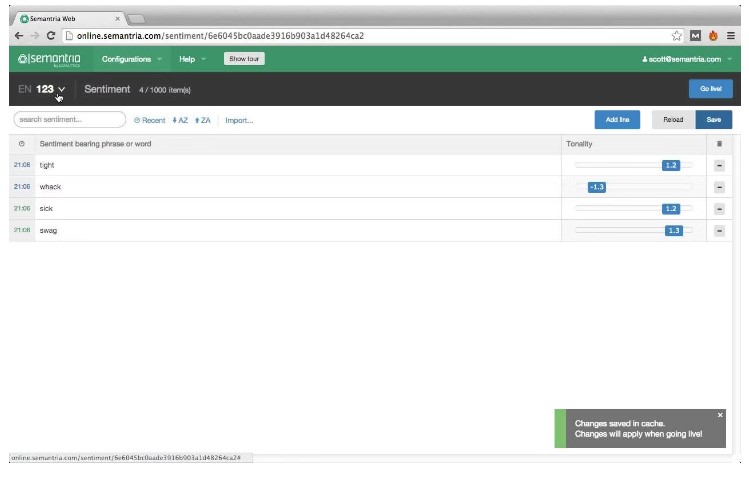Screen dimensions: 749x482
Task: Click timestamp 21:06 in sick row
Action: (x=22, y=208)
